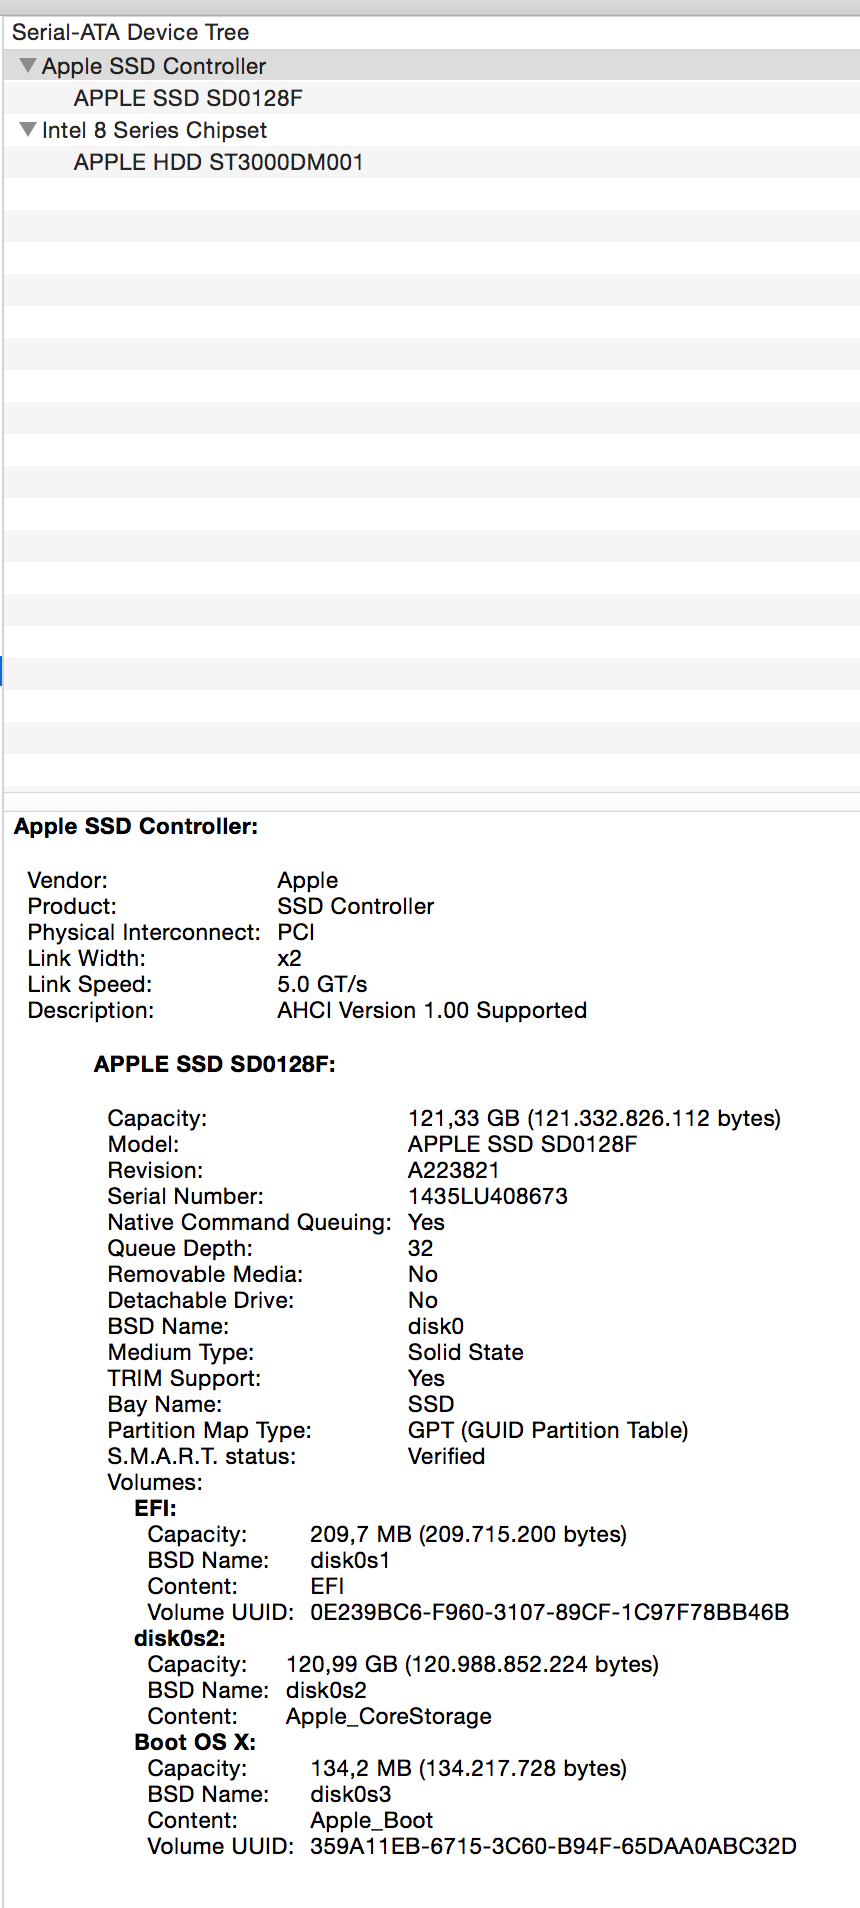Viewport: 860px width, 1908px height.
Task: Click the 'Boot OS X:' volume heading
Action: [x=195, y=1743]
